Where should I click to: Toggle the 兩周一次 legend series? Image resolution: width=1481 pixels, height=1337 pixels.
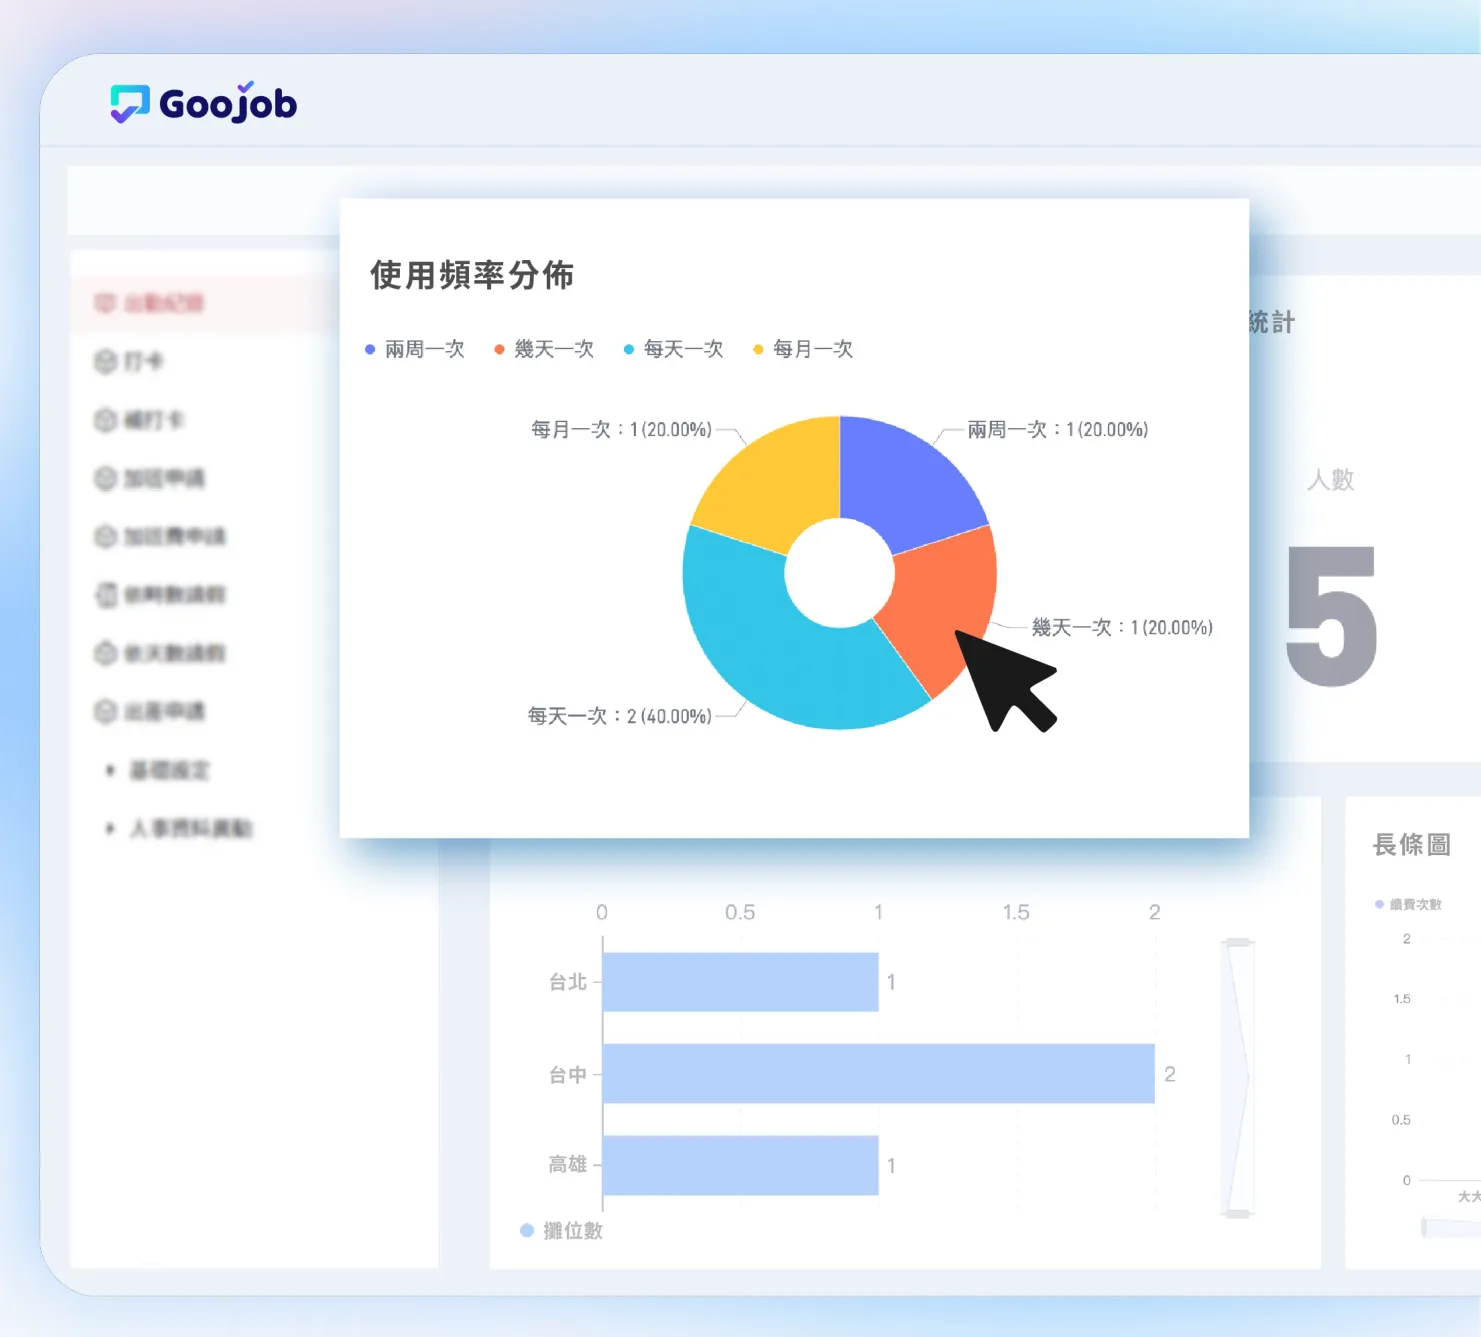point(415,349)
